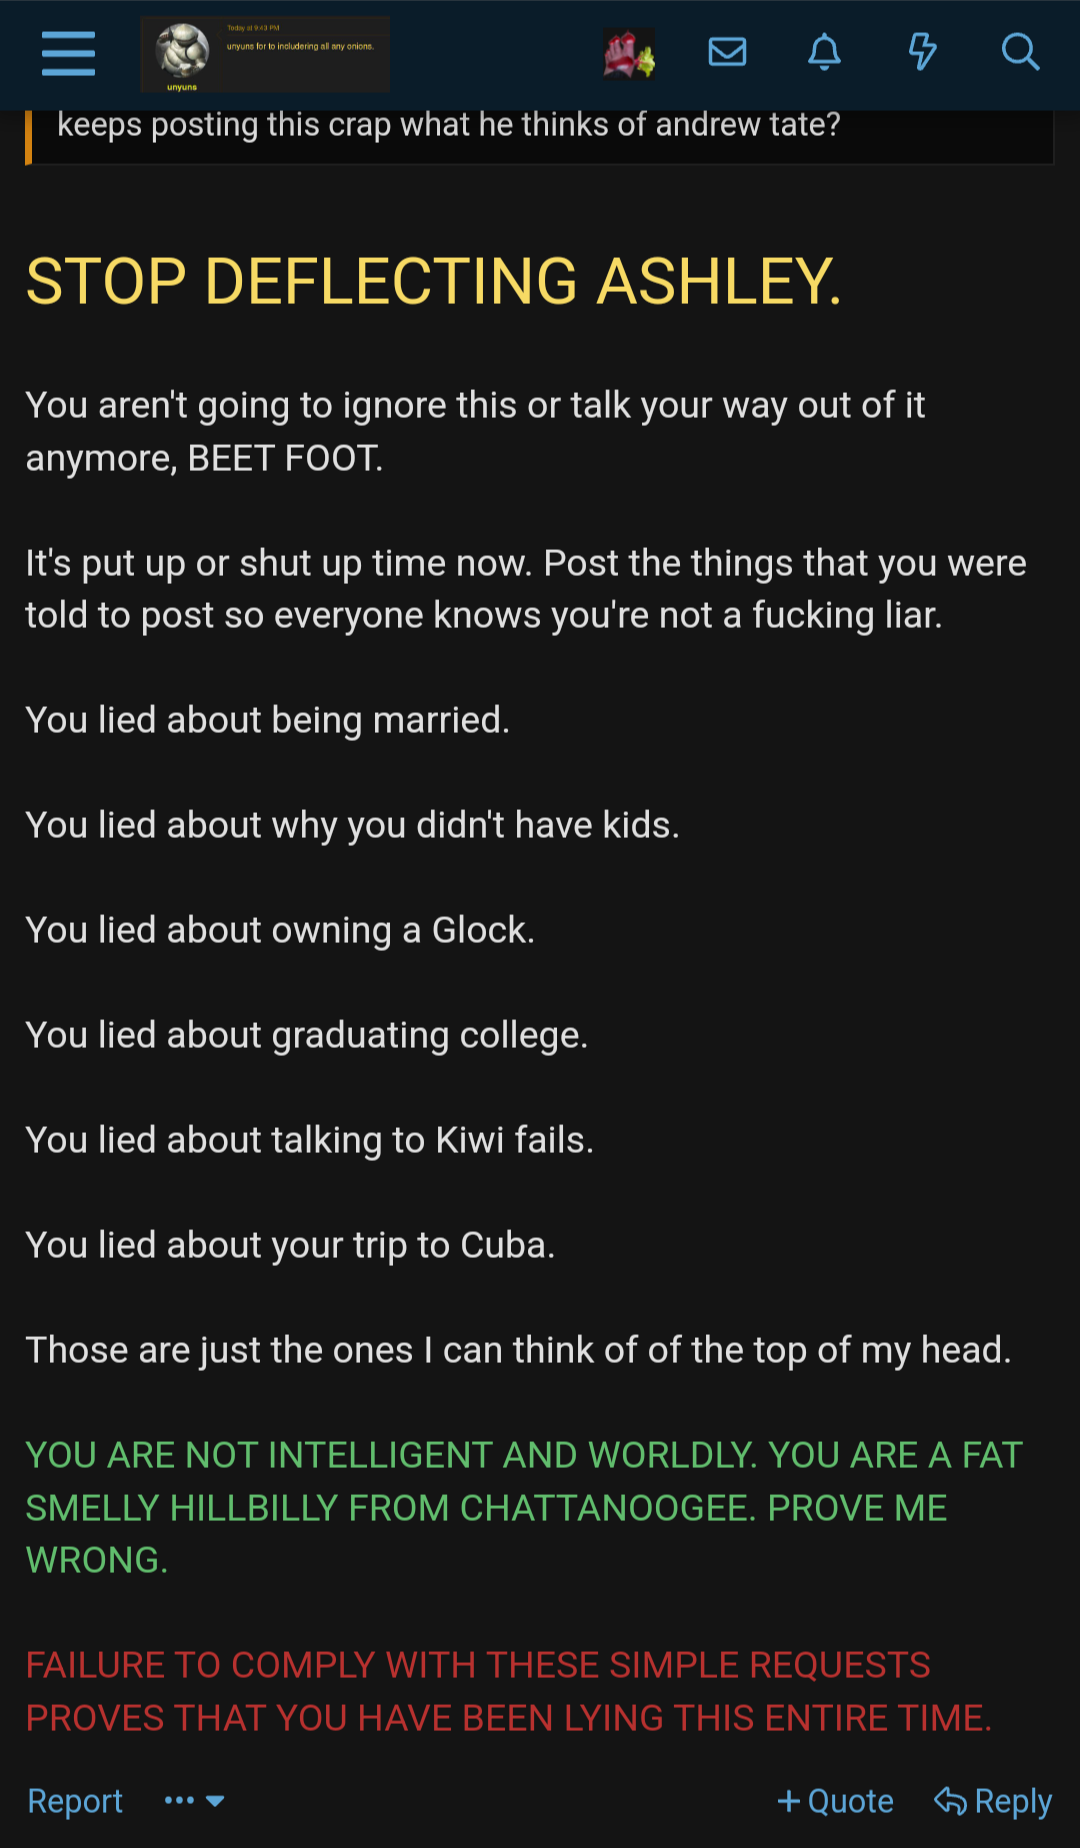Click the put up or shut up paragraph

tap(526, 589)
